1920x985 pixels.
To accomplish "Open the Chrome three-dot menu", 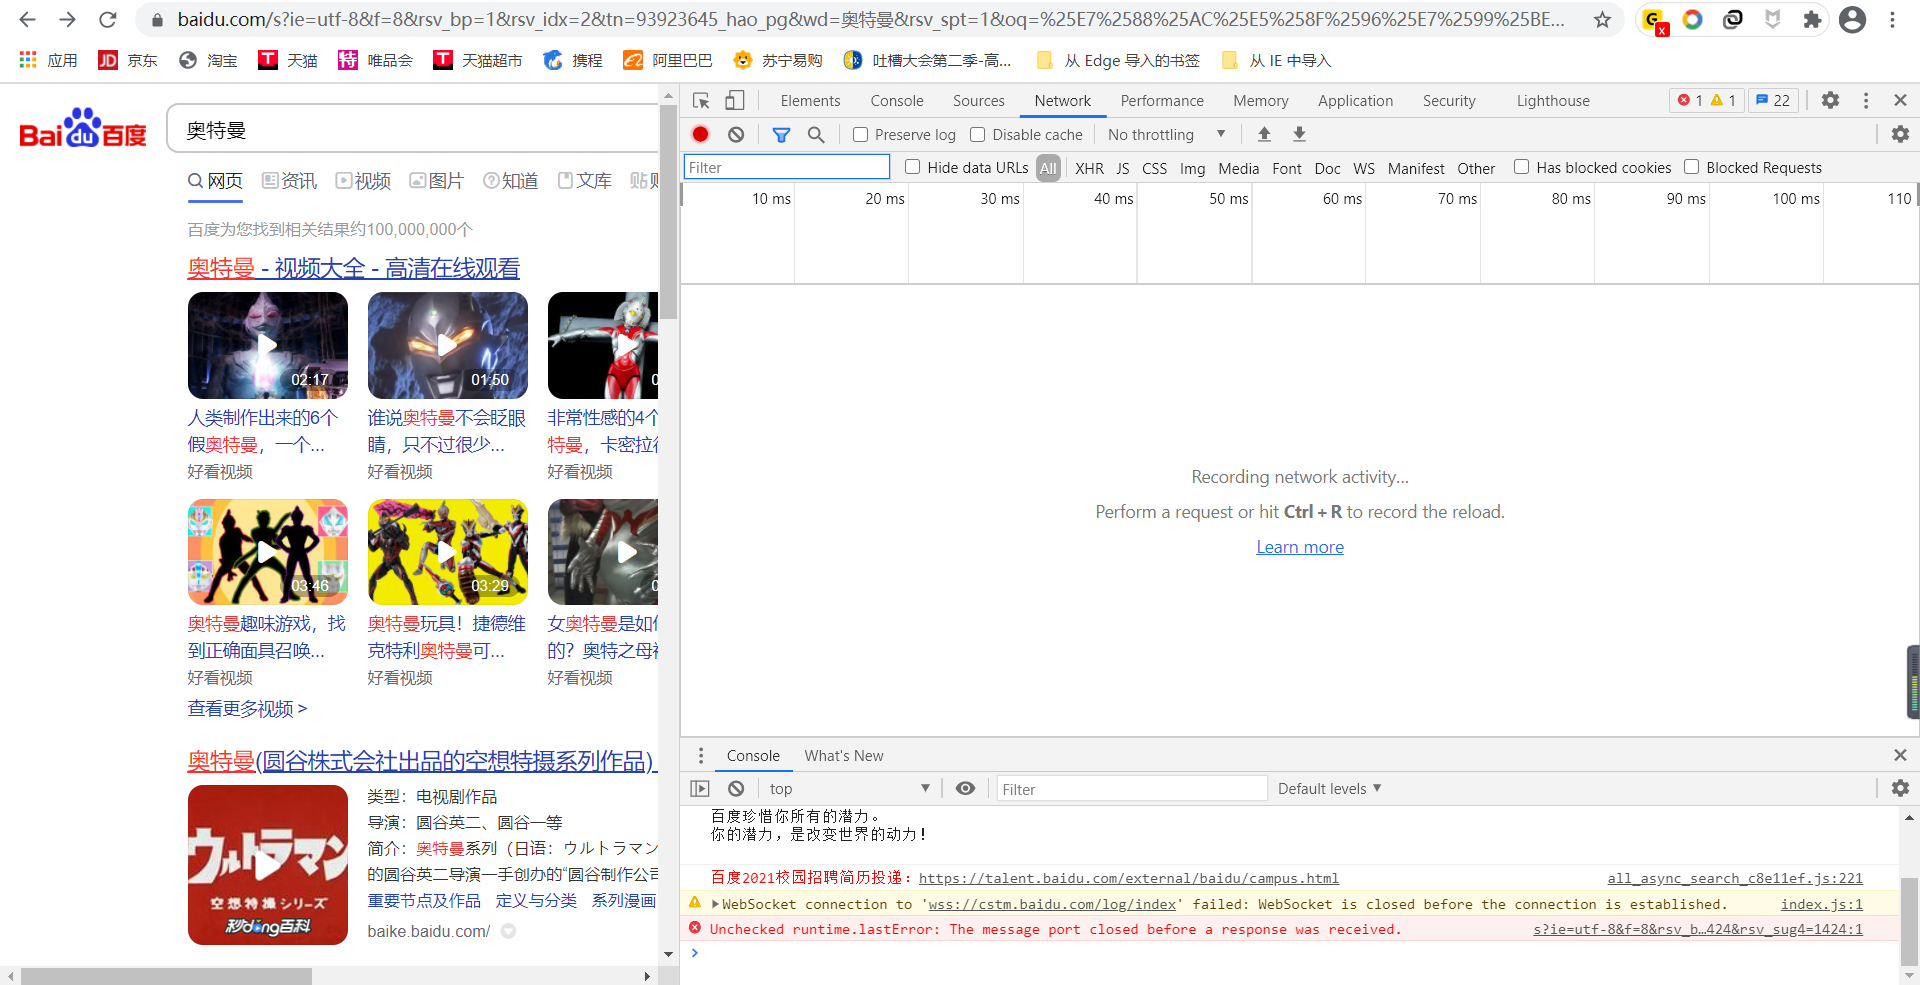I will coord(1892,20).
